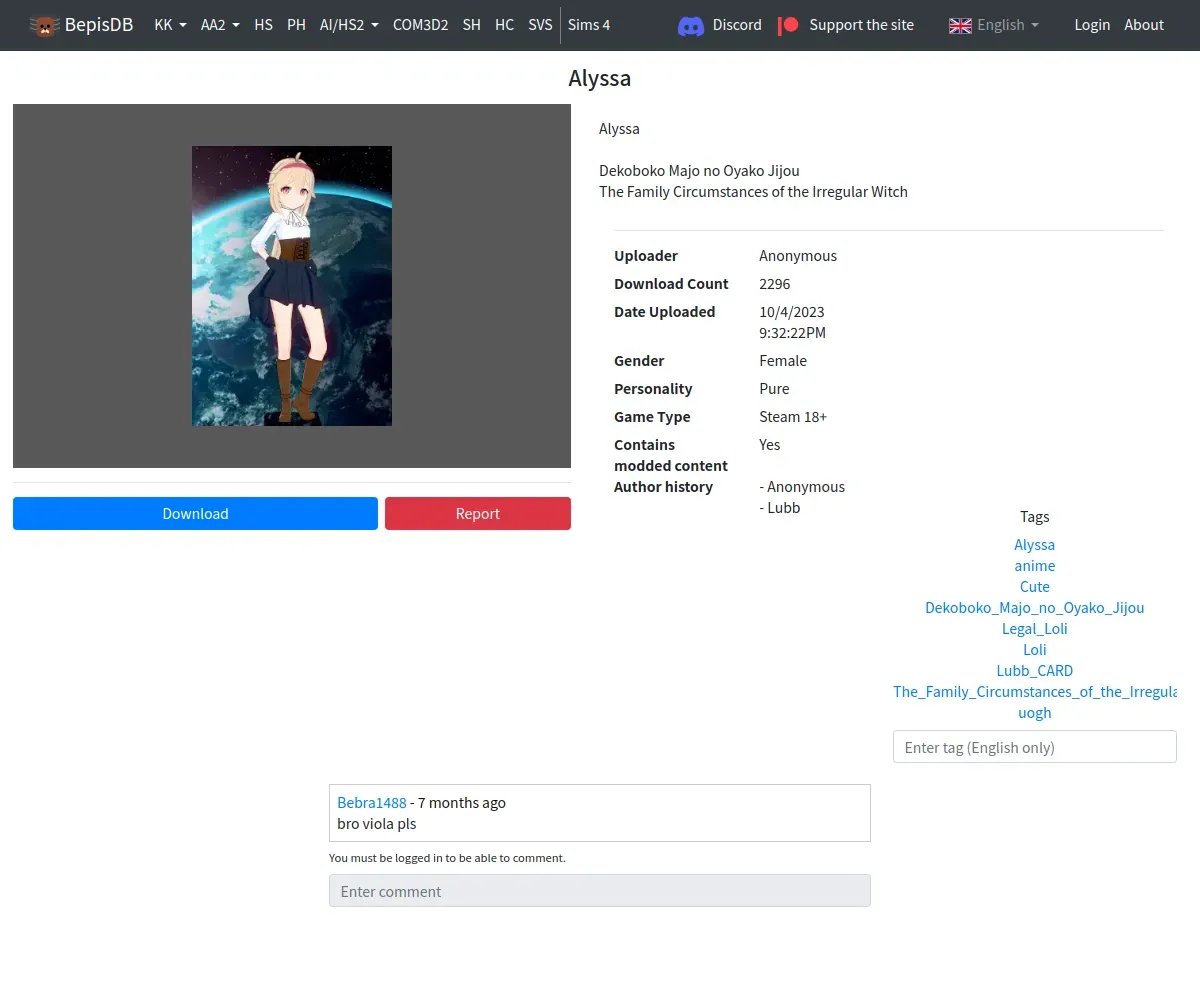Click the BepisDB logo icon
This screenshot has width=1200, height=1000.
click(x=44, y=25)
